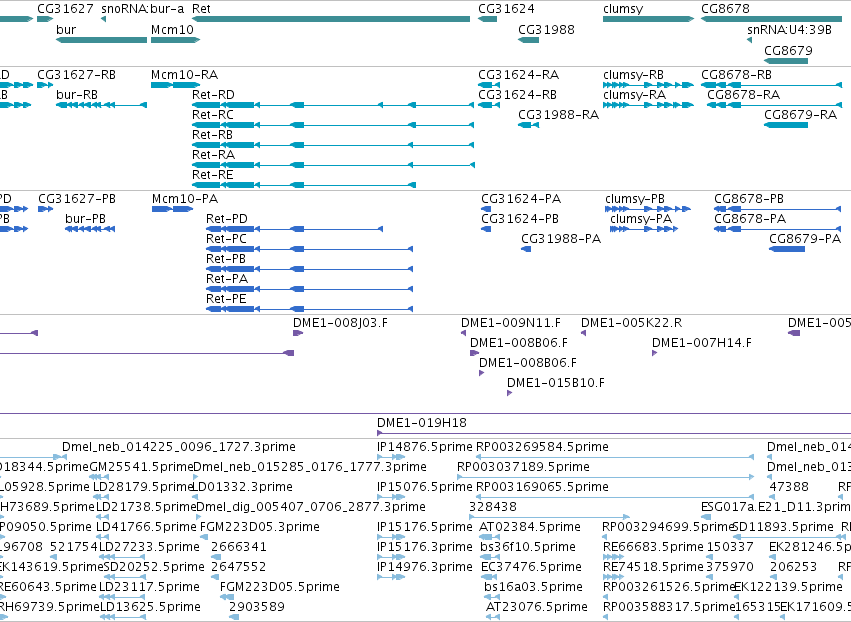Click the CG31624-RA transcript label
Screen dimensions: 851x622
point(519,74)
